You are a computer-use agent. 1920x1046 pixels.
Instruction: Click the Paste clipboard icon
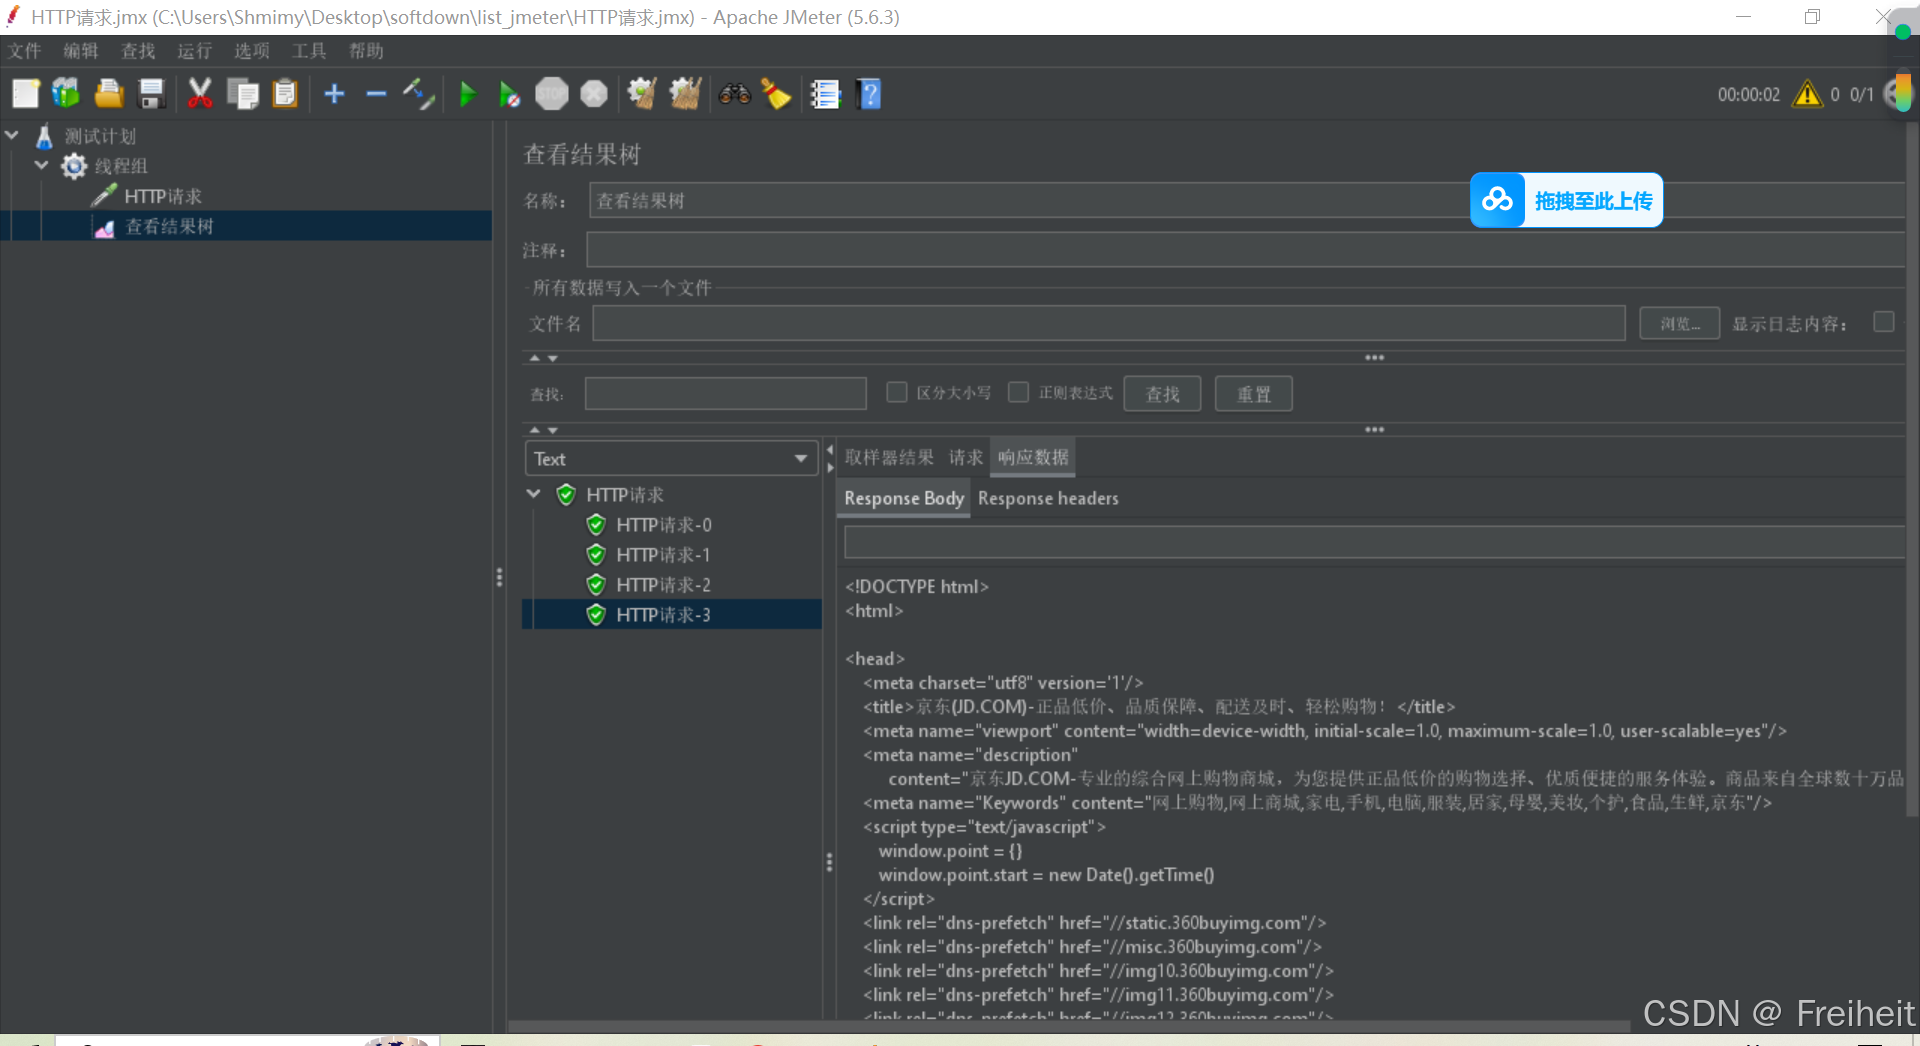[x=285, y=94]
